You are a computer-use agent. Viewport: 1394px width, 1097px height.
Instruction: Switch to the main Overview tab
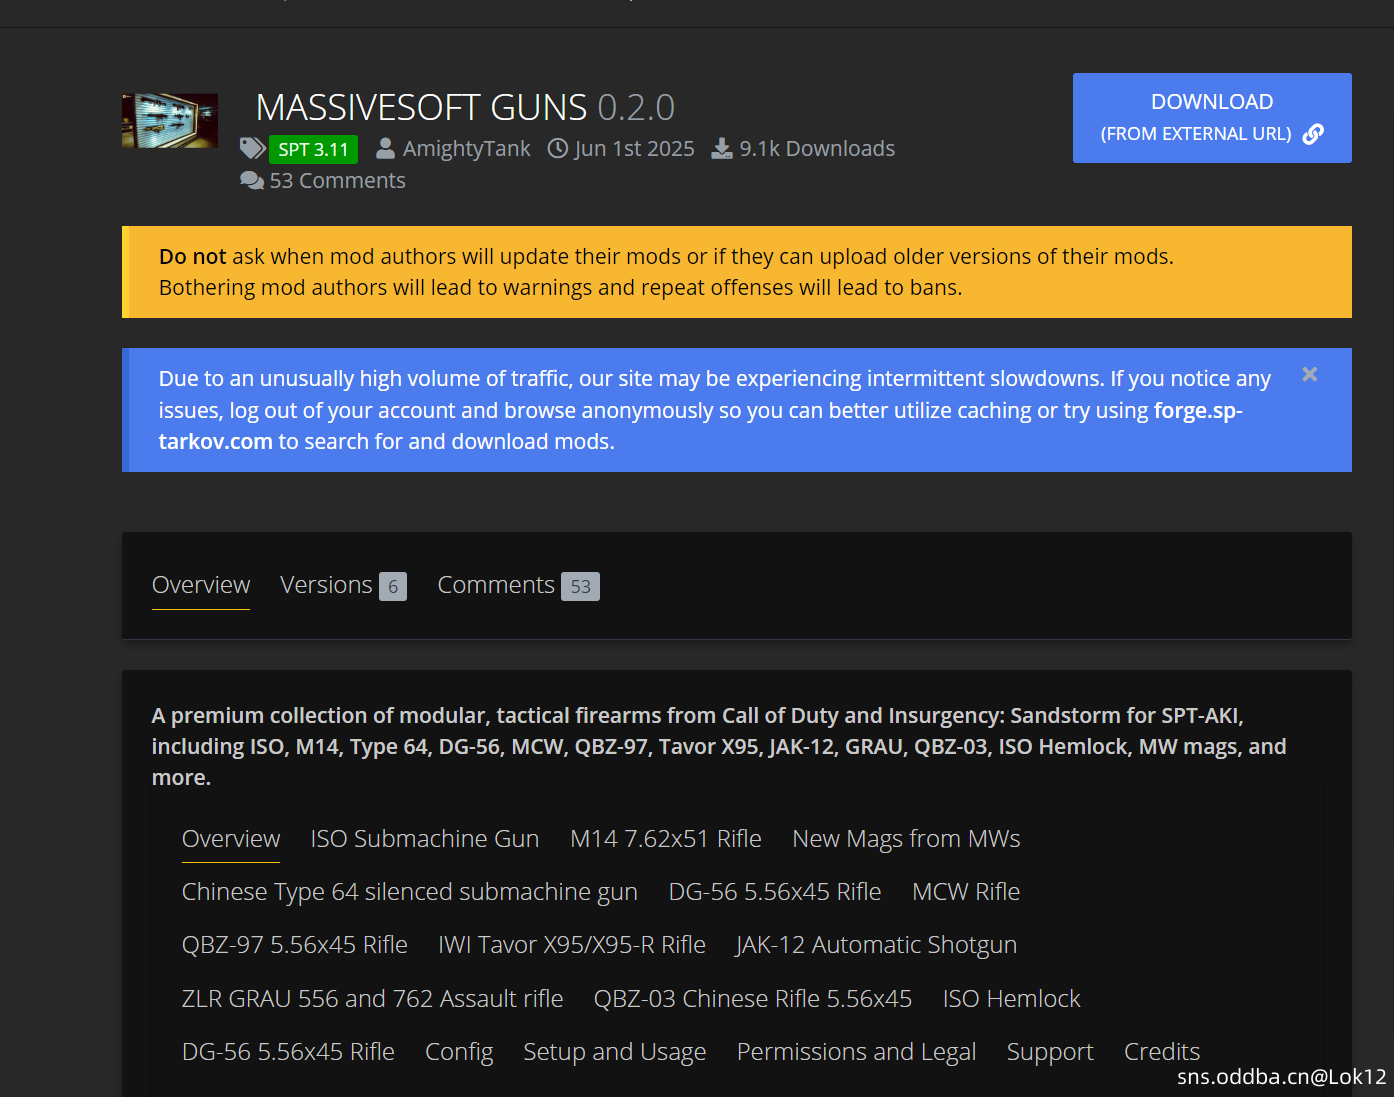pyautogui.click(x=201, y=585)
